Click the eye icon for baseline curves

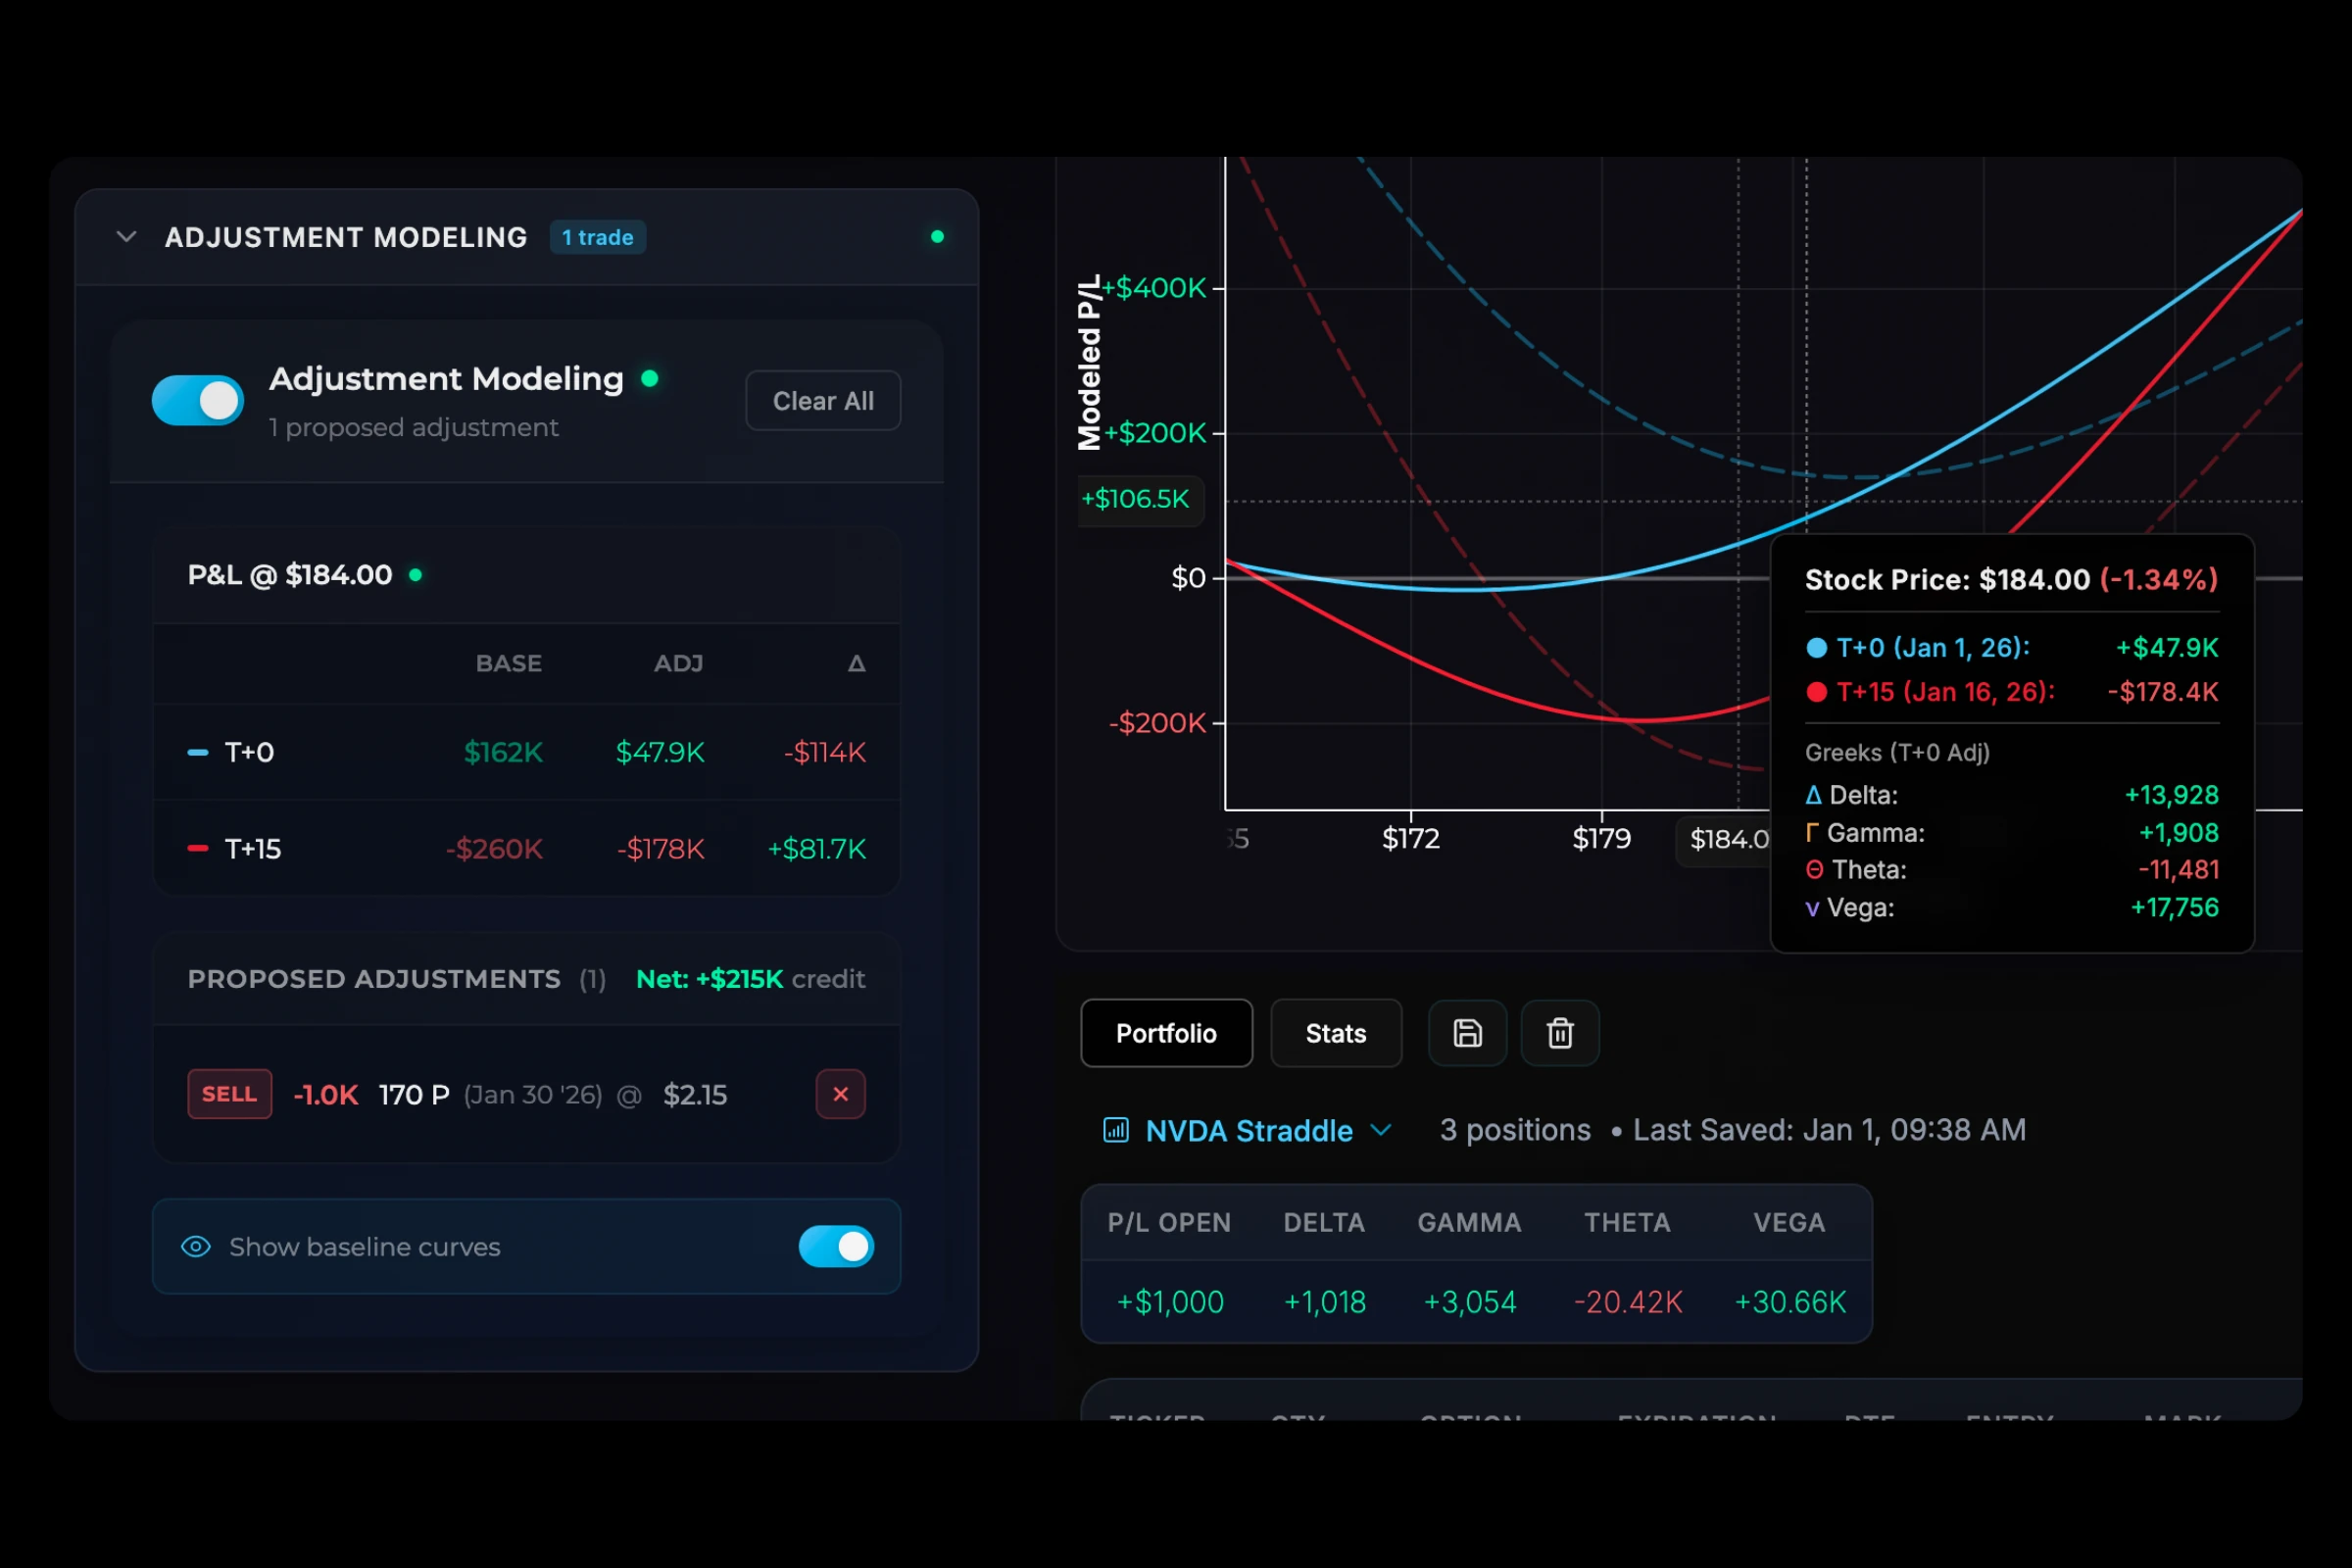click(196, 1246)
